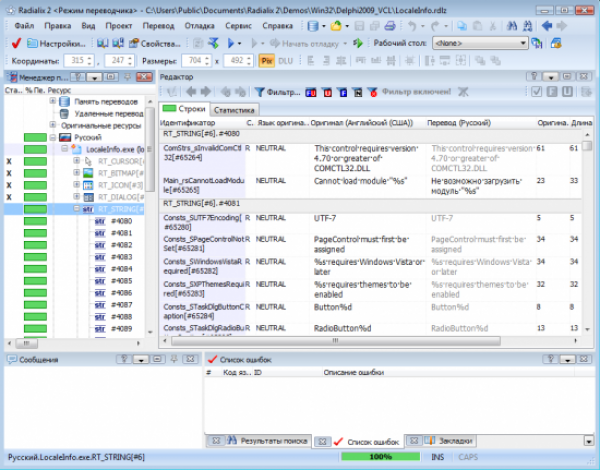Click the 100% progress bar in status bar

click(380, 457)
